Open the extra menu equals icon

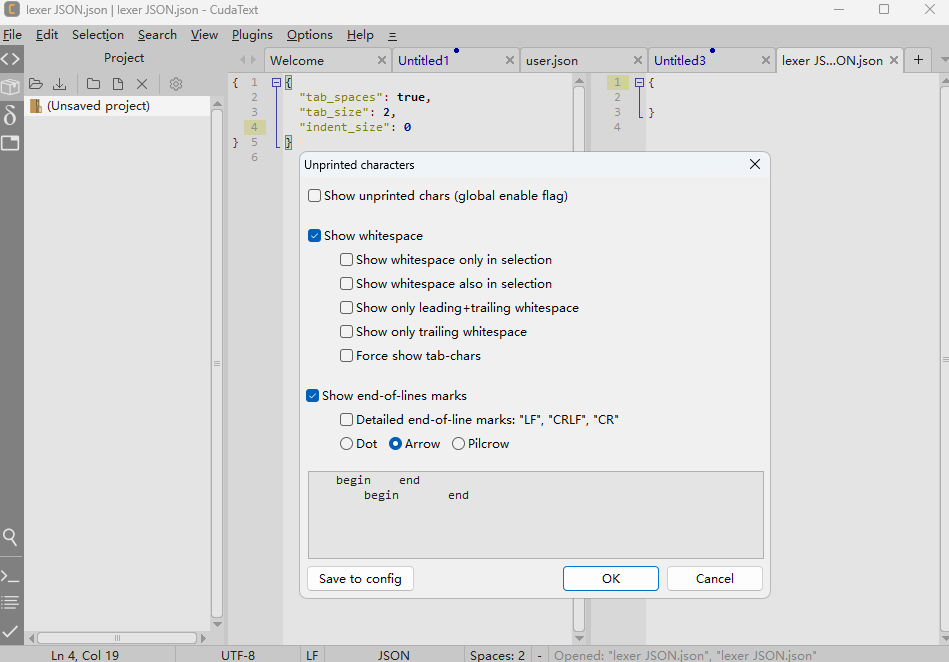[392, 36]
